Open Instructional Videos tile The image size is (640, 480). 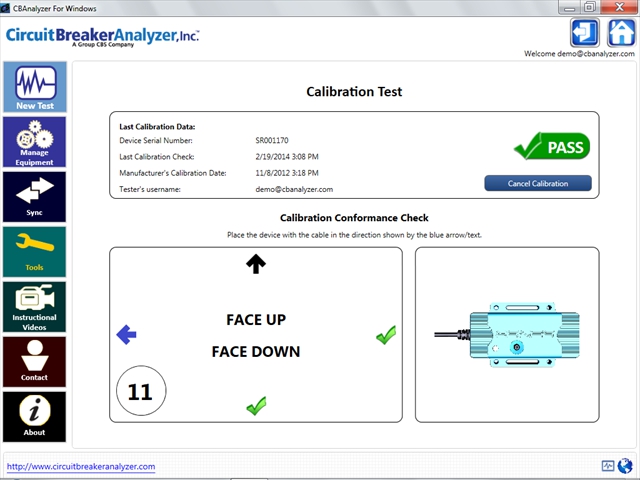click(x=34, y=307)
